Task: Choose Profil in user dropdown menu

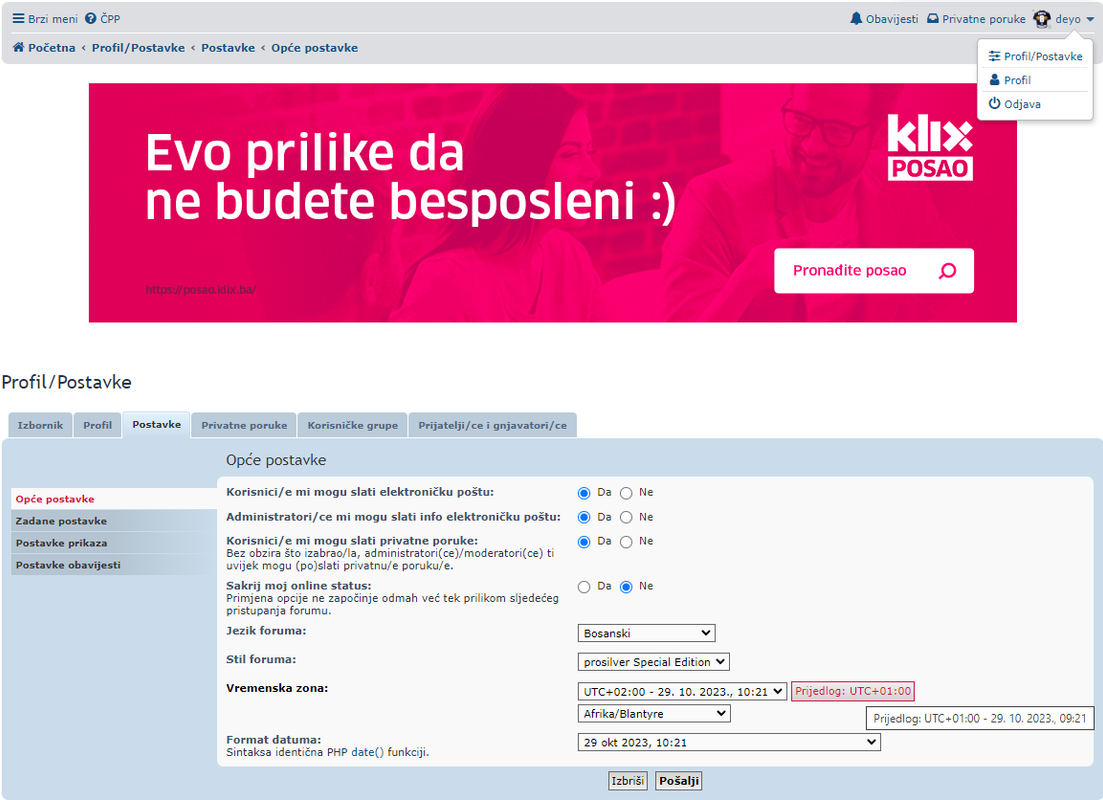Action: click(x=1035, y=80)
